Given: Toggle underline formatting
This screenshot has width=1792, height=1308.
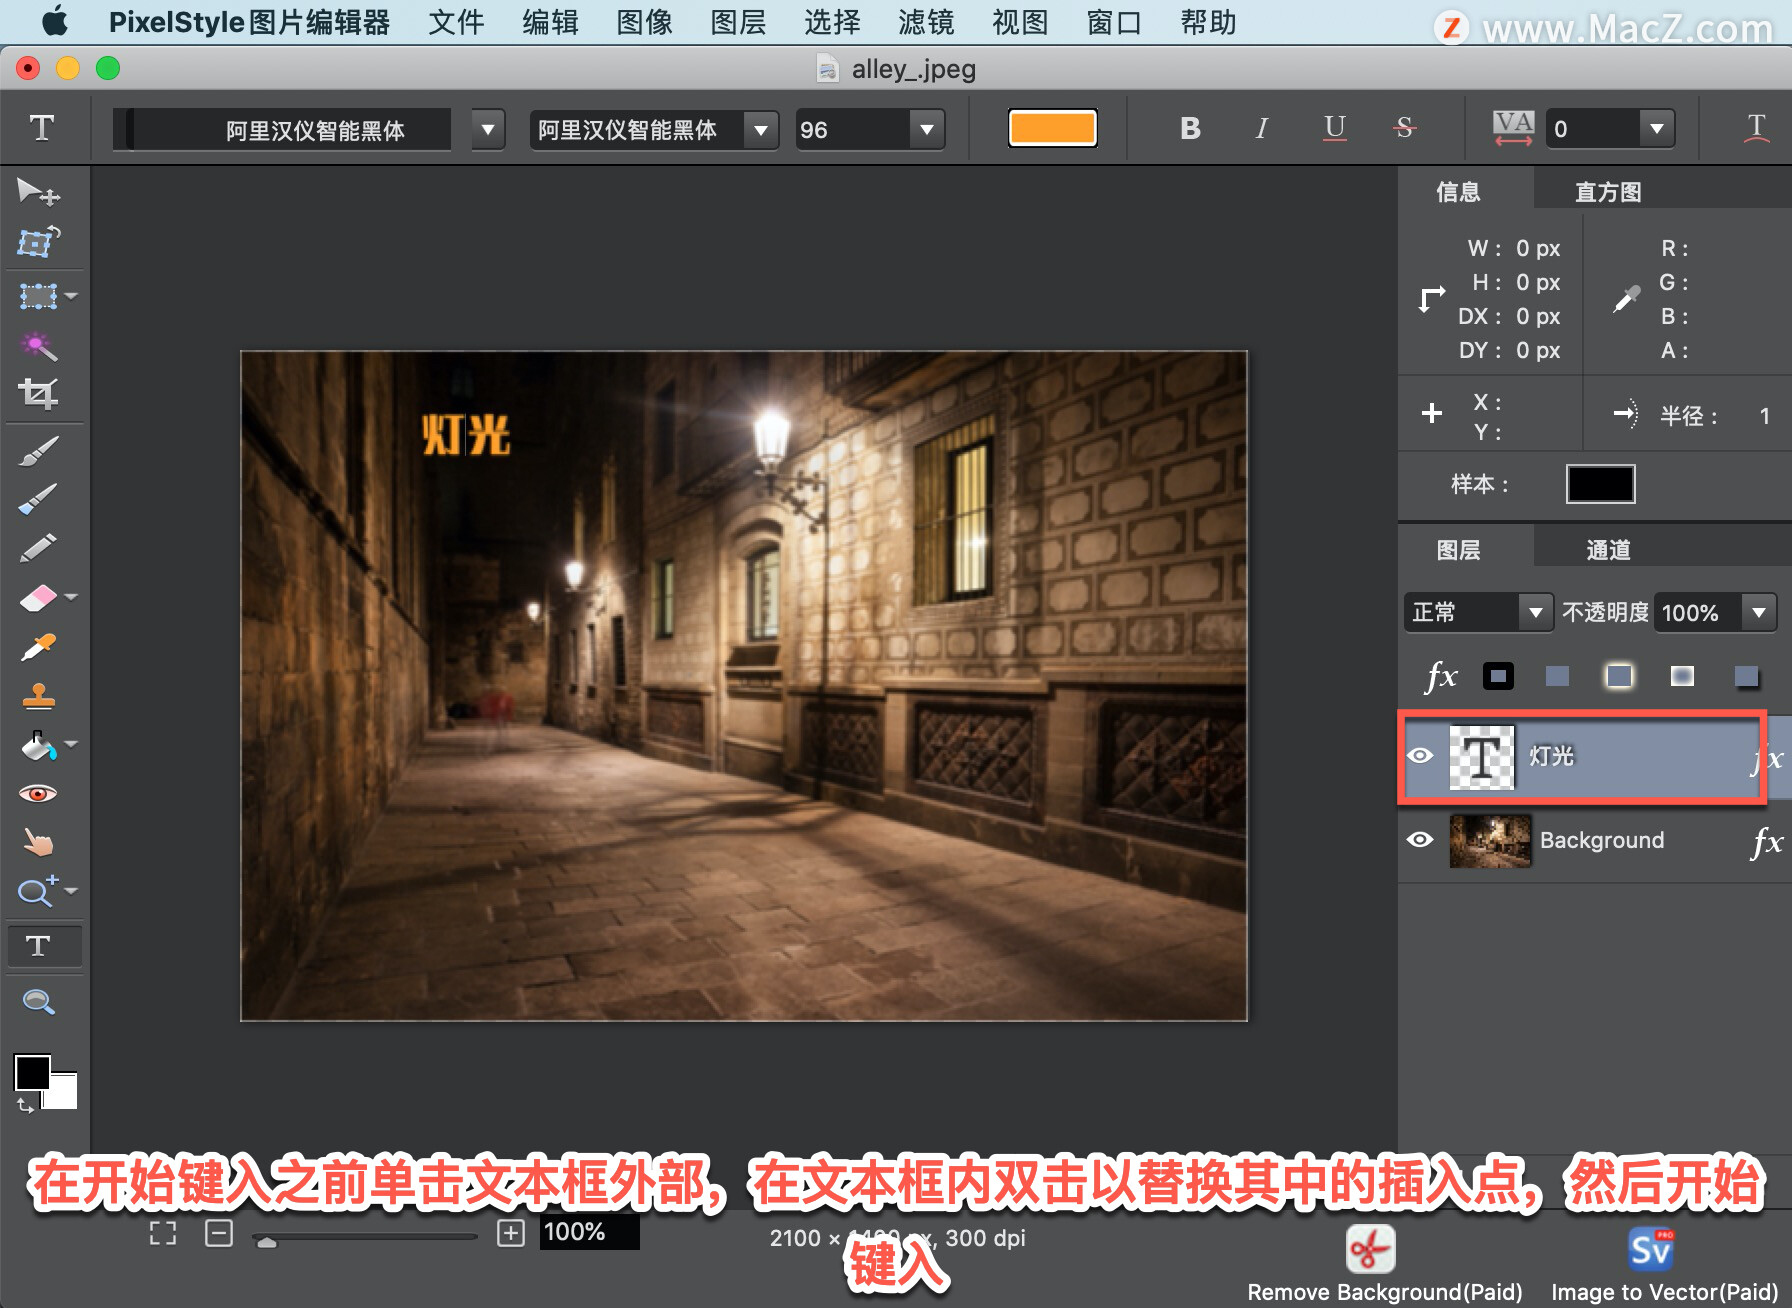Looking at the screenshot, I should tap(1333, 128).
